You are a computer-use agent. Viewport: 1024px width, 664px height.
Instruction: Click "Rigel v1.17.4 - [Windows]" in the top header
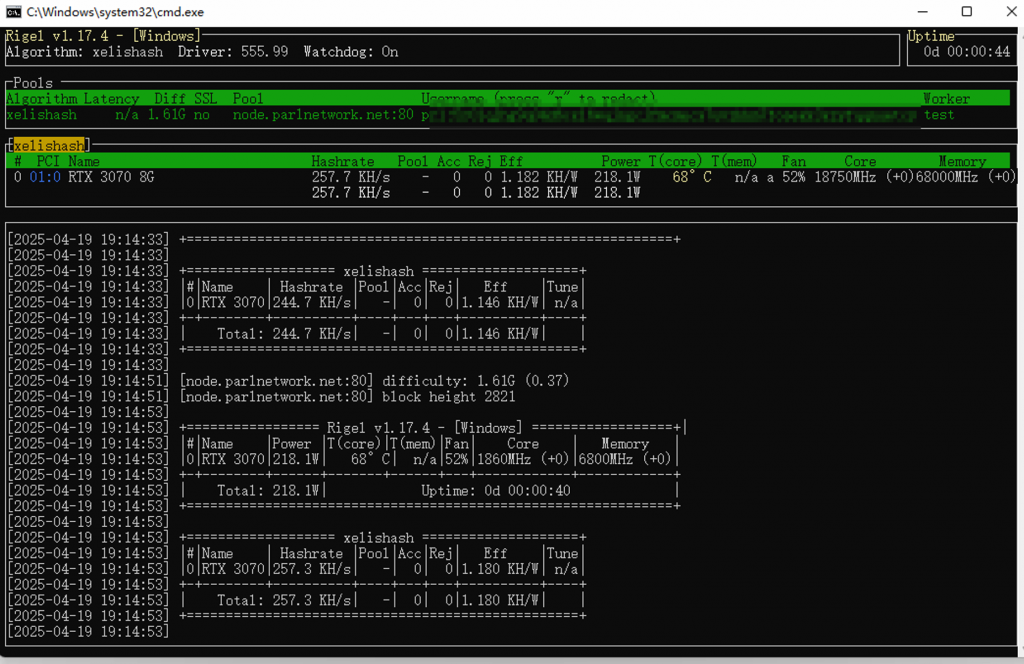(x=103, y=36)
